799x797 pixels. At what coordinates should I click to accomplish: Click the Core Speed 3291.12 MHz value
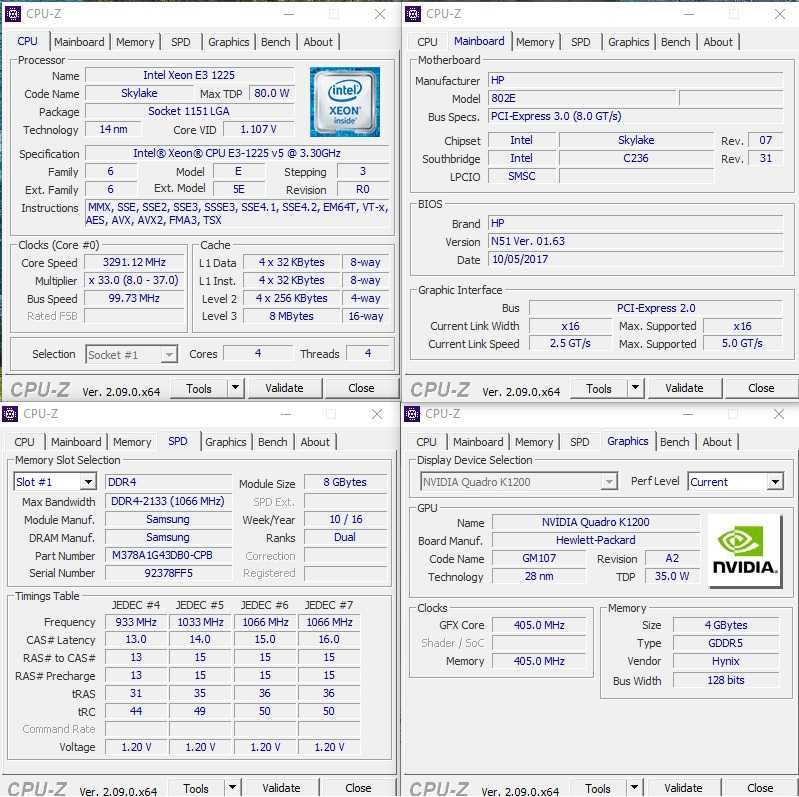pyautogui.click(x=135, y=262)
